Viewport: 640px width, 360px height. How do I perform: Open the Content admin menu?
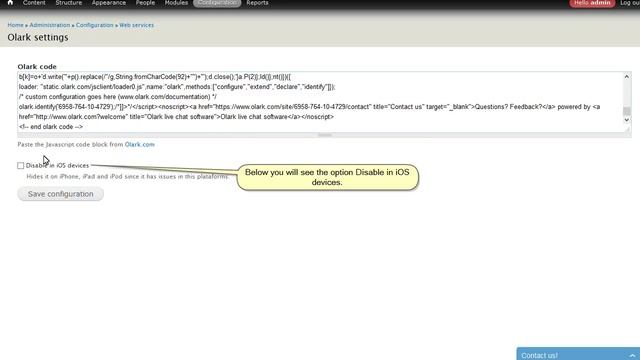tap(34, 3)
